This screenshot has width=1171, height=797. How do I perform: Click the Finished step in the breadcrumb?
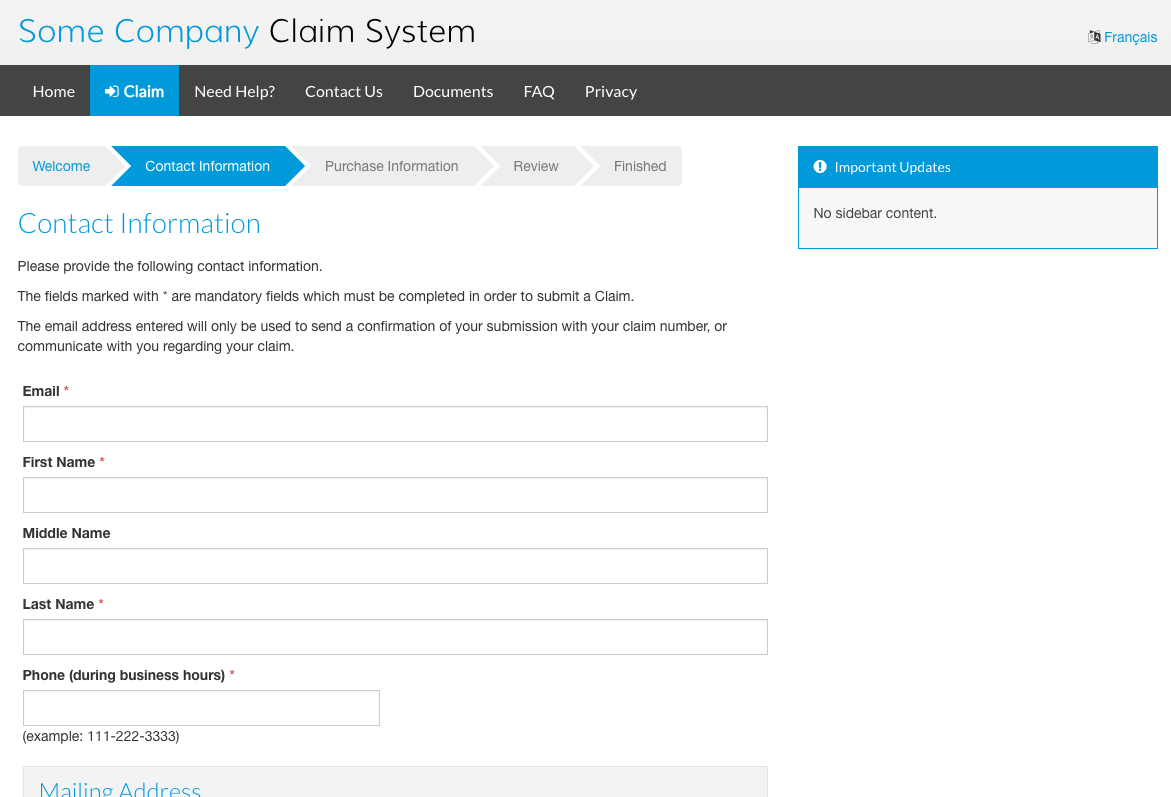pyautogui.click(x=640, y=166)
